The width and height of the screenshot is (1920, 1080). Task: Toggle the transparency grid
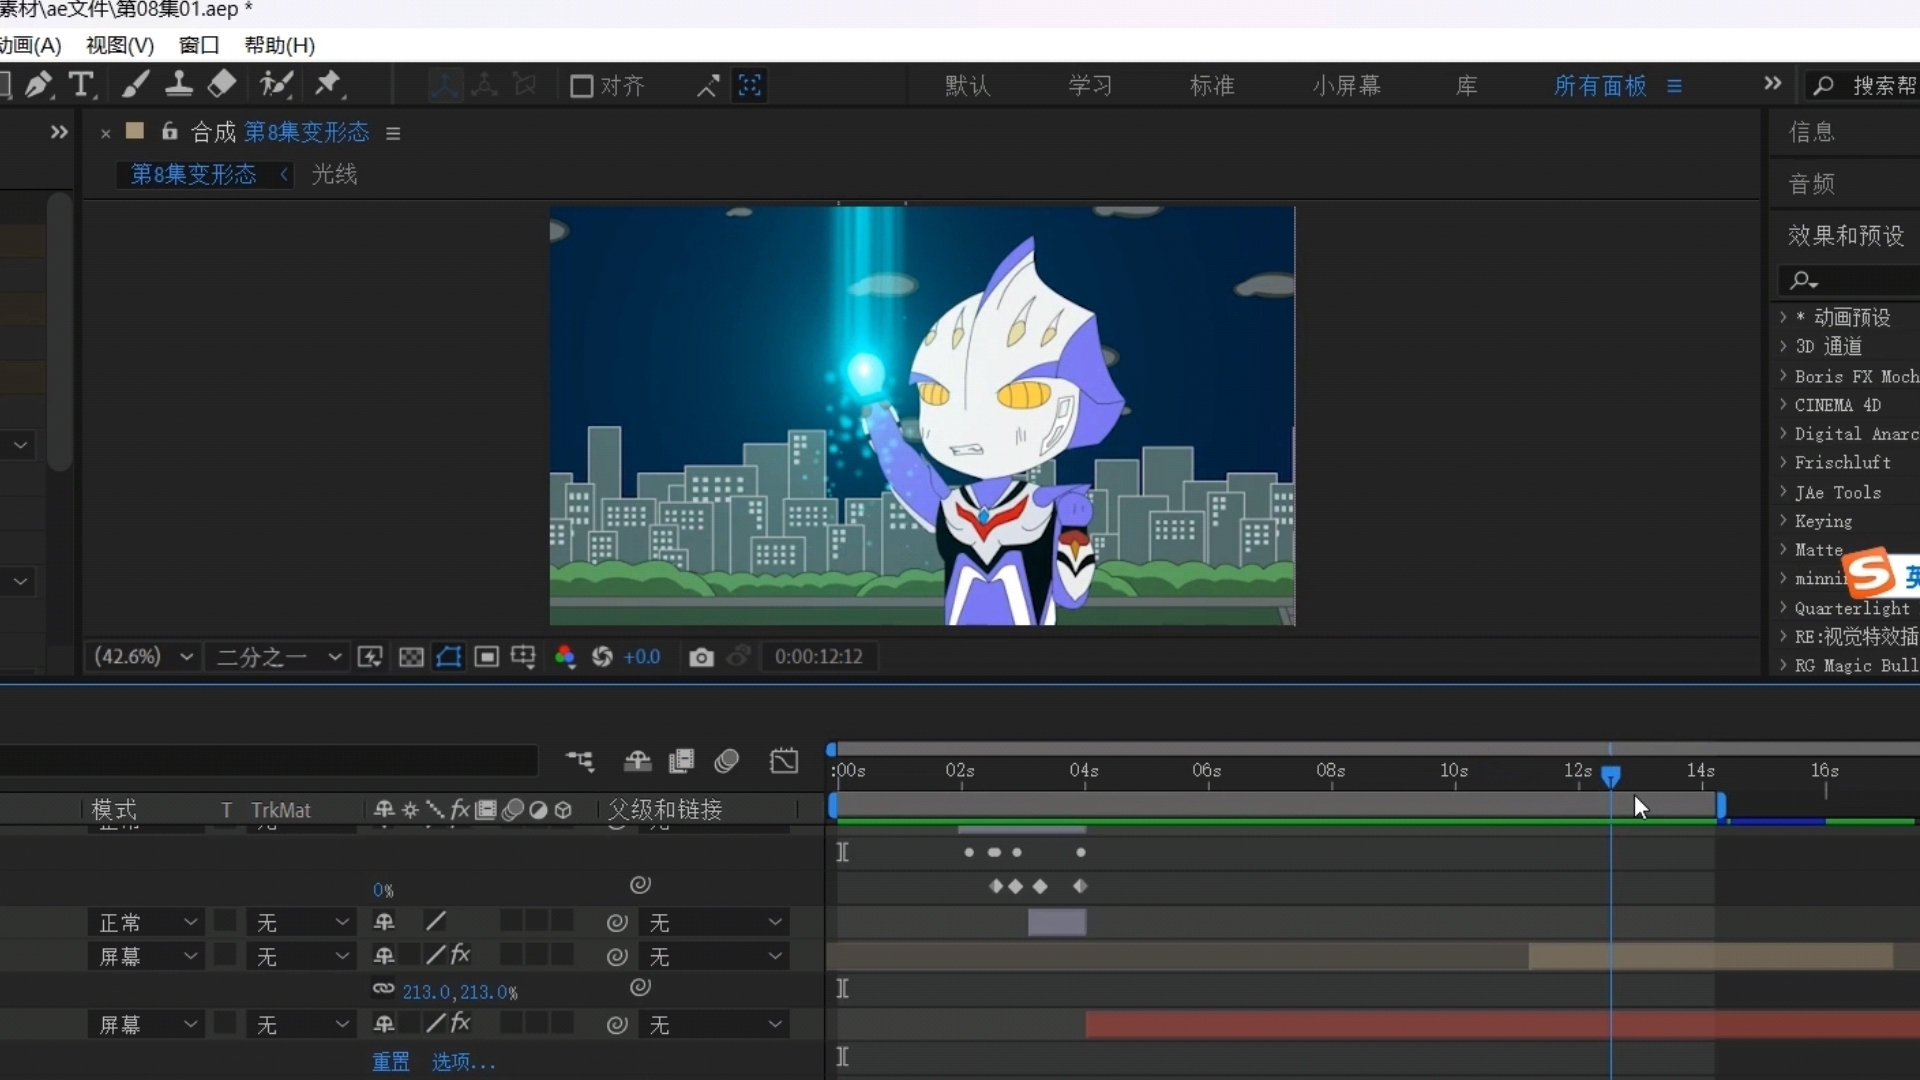[x=411, y=657]
